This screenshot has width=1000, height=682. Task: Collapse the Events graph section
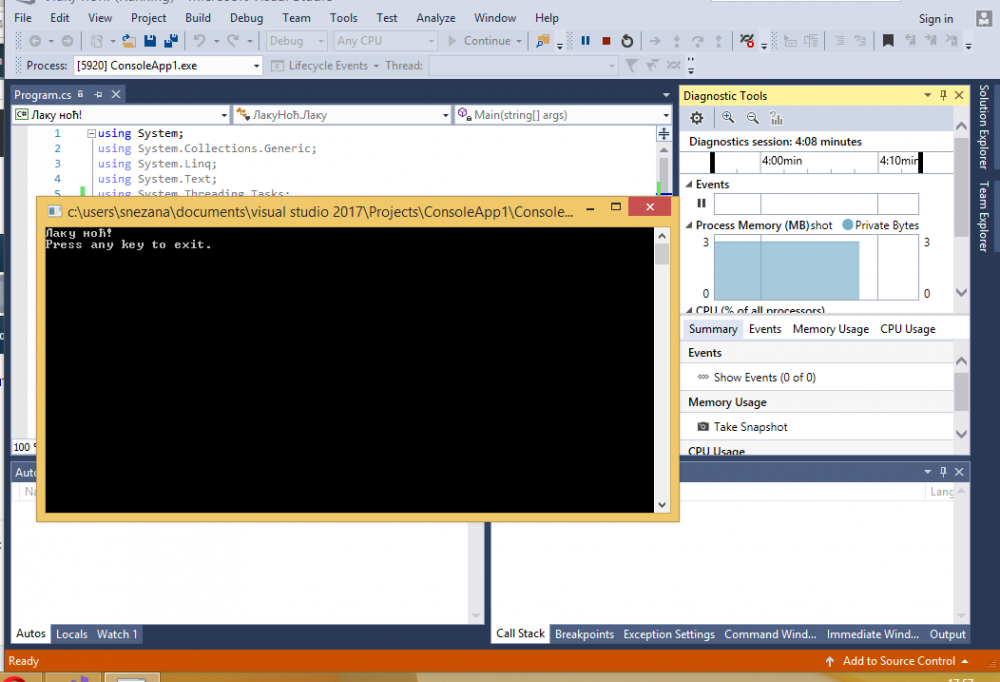coord(689,184)
